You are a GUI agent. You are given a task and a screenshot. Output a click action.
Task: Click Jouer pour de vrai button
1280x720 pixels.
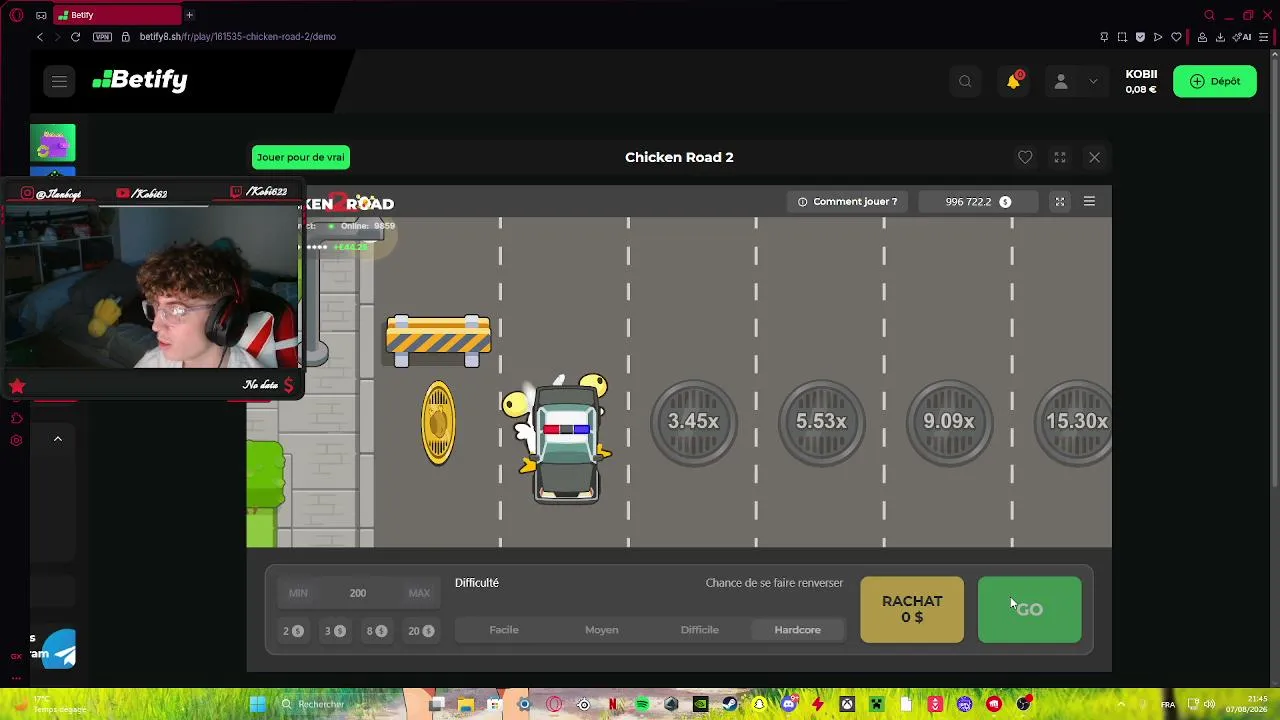click(x=300, y=157)
